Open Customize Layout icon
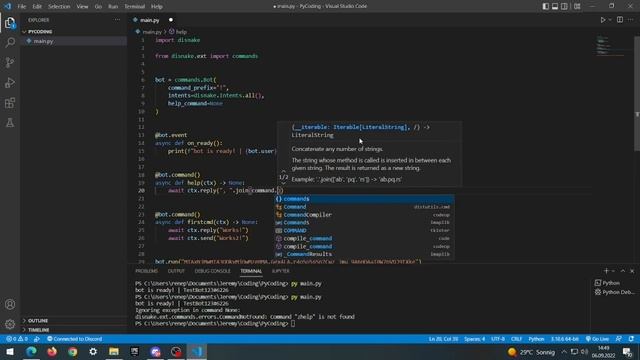 click(x=577, y=6)
